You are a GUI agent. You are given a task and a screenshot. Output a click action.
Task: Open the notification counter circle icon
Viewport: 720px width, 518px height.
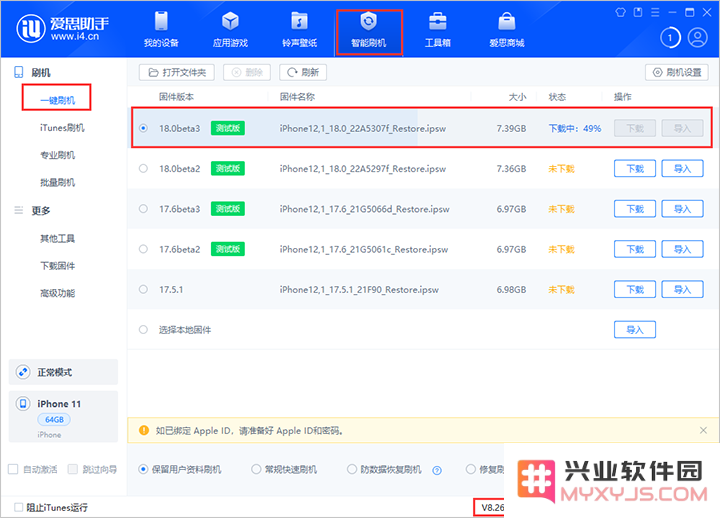670,38
